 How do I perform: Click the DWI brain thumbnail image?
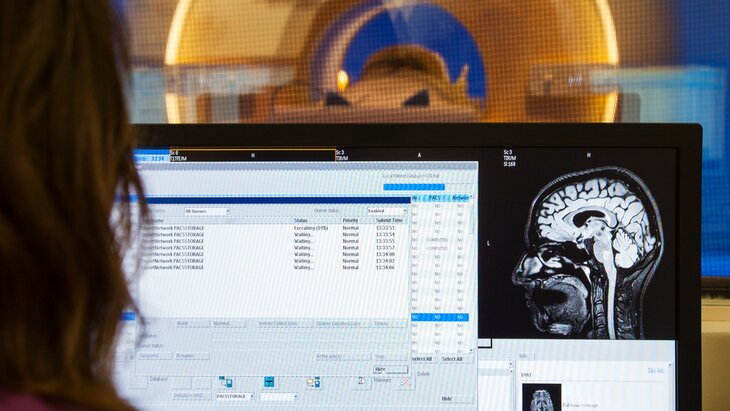[541, 397]
